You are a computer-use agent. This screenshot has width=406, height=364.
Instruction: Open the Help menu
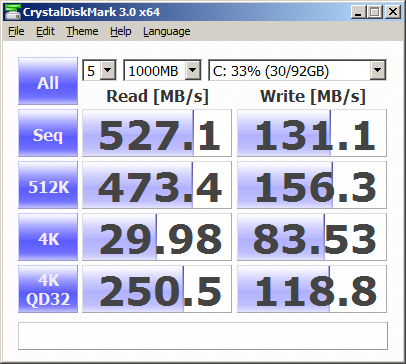(x=121, y=31)
